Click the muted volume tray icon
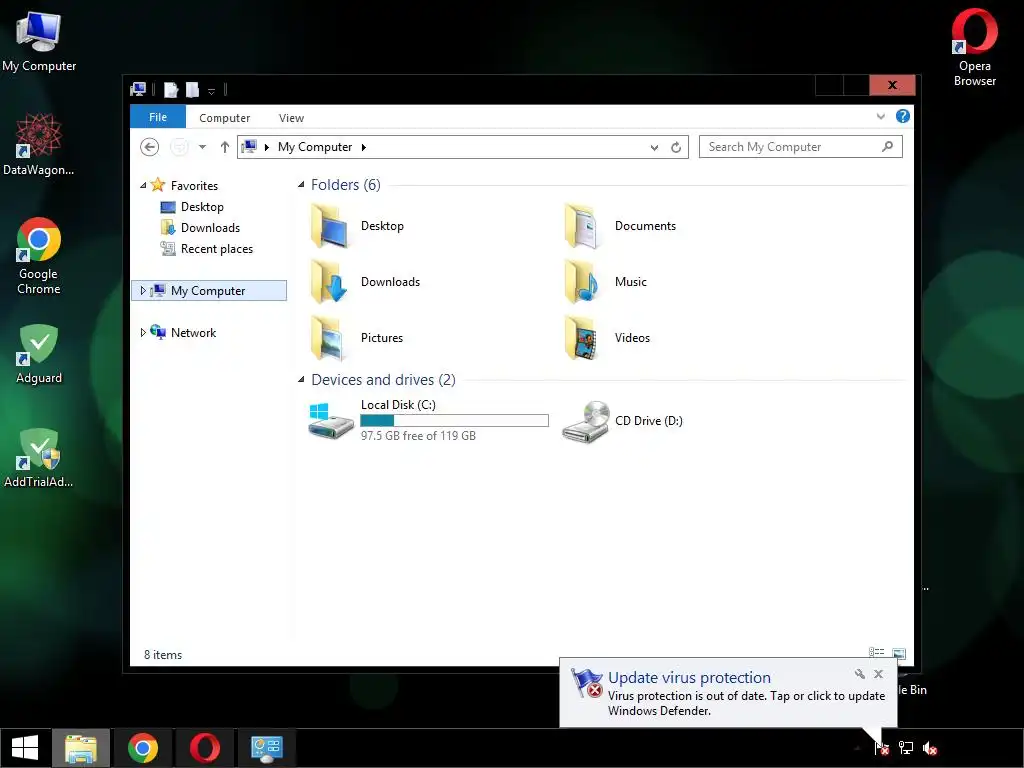The width and height of the screenshot is (1024, 768). [930, 748]
